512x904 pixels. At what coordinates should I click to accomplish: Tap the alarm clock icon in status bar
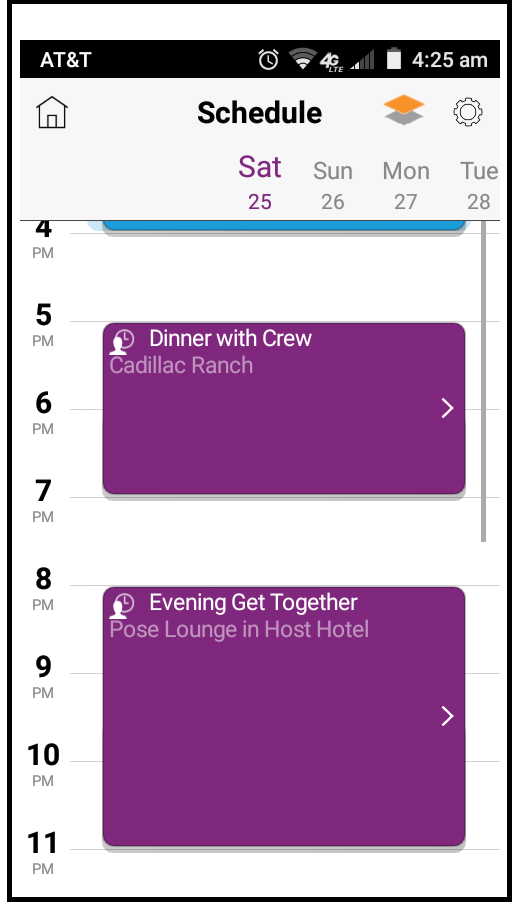tap(268, 59)
